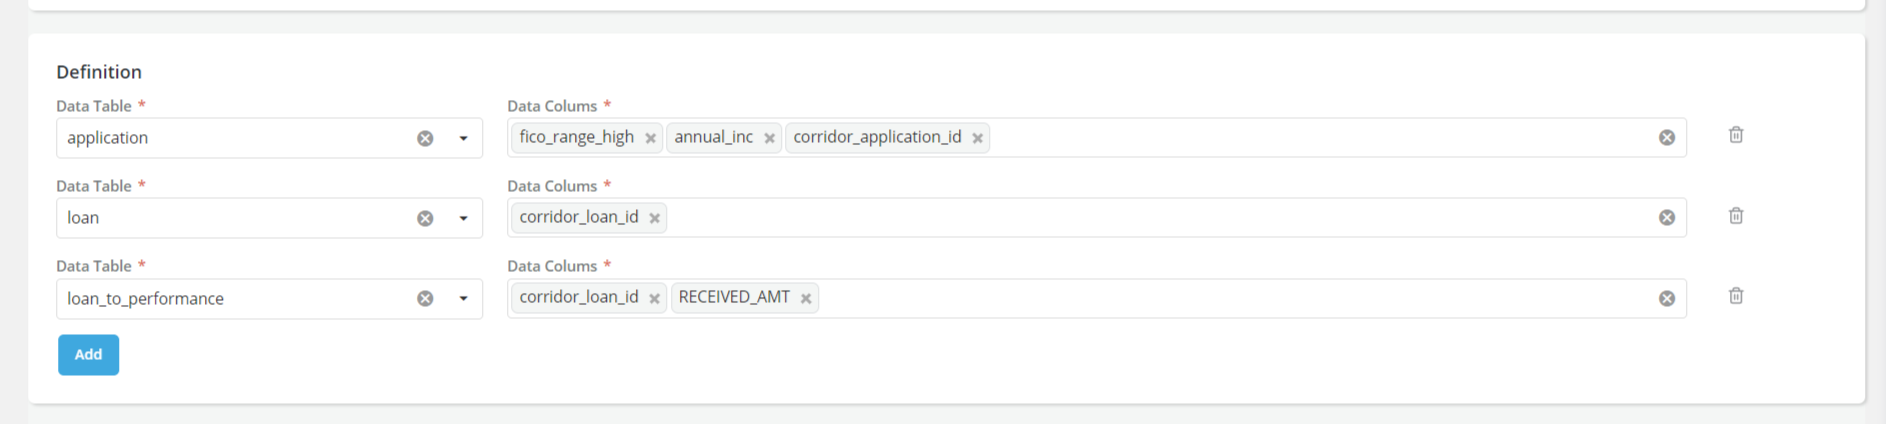Viewport: 1886px width, 424px height.
Task: Clear all columns in loan_to_performance row
Action: (x=1666, y=298)
